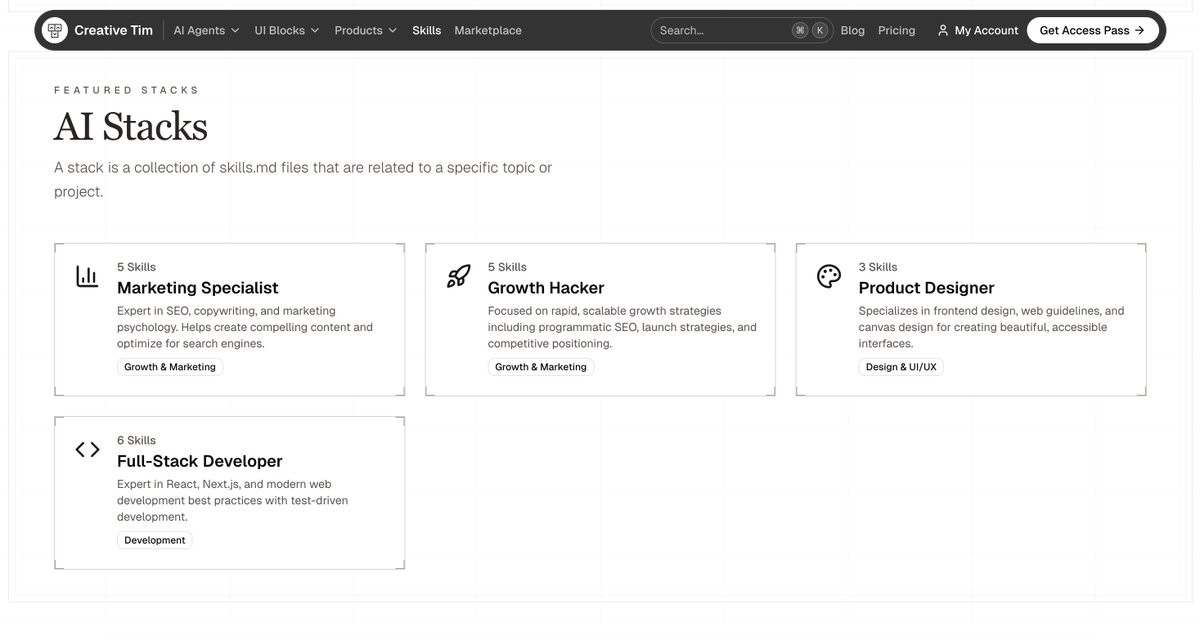Screen dimensions: 1200x640
Task: Open the Blog page link
Action: (853, 30)
